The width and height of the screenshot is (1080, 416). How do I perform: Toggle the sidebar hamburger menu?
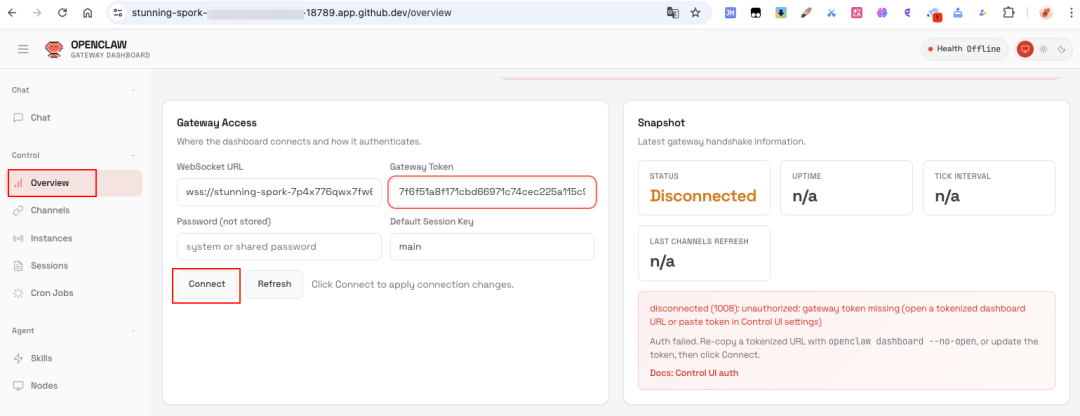point(23,49)
